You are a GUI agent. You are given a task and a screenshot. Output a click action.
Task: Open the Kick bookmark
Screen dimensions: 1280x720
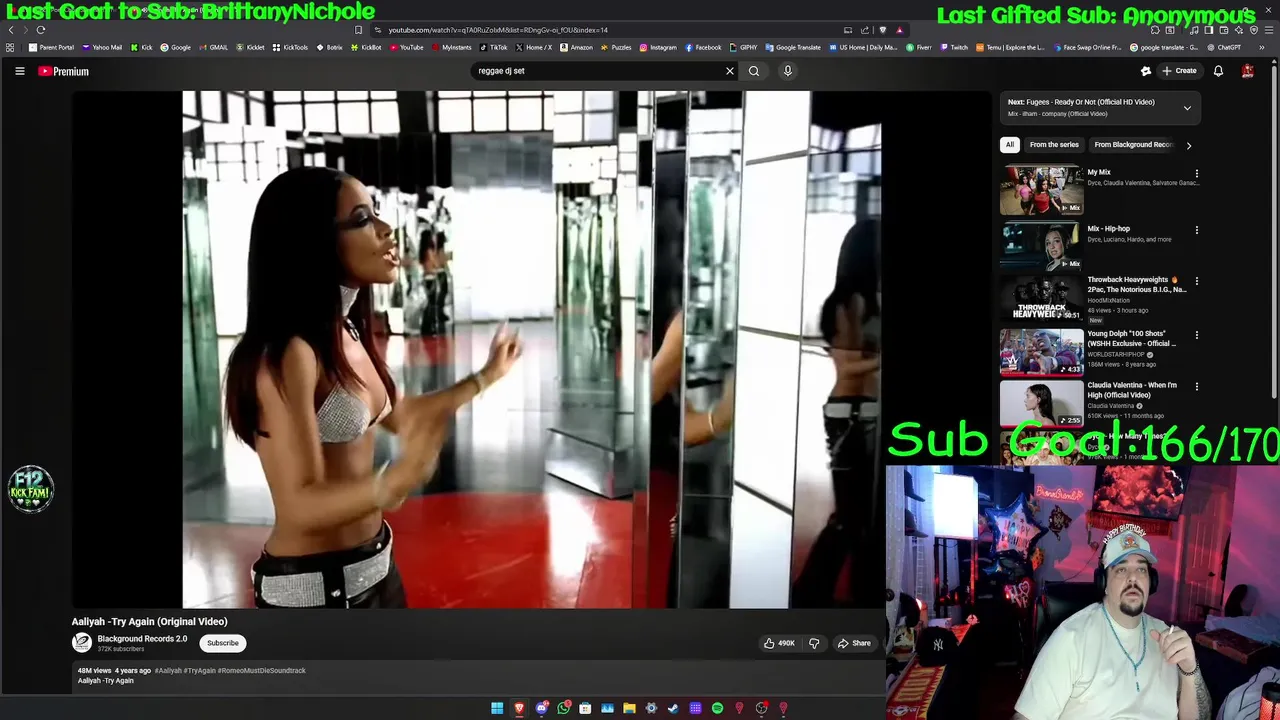141,47
